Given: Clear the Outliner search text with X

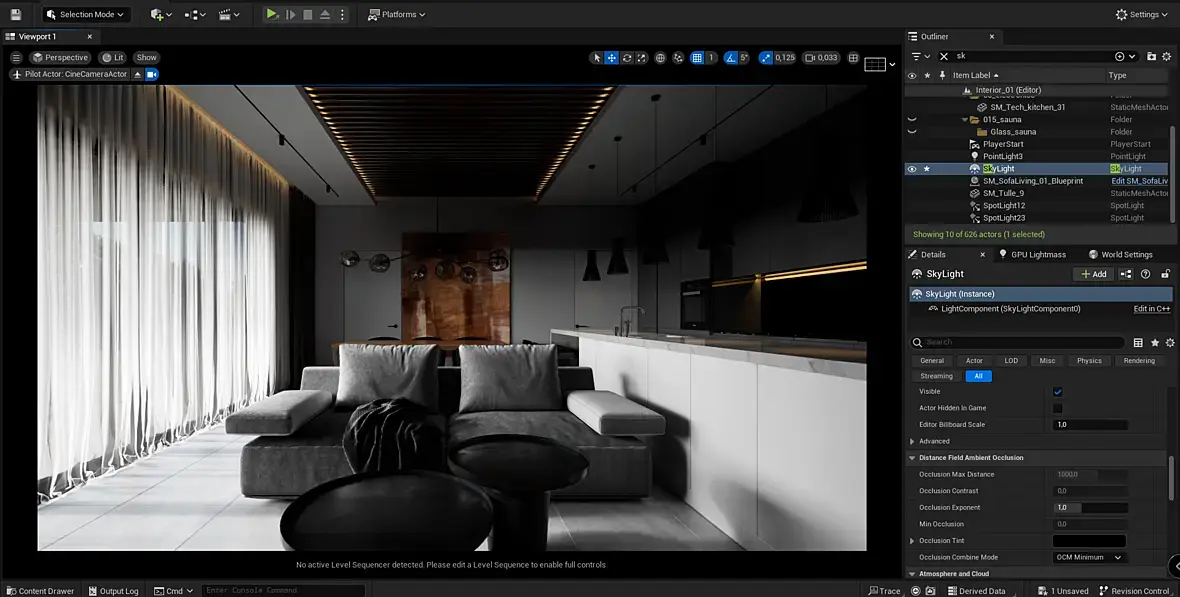Looking at the screenshot, I should point(944,56).
